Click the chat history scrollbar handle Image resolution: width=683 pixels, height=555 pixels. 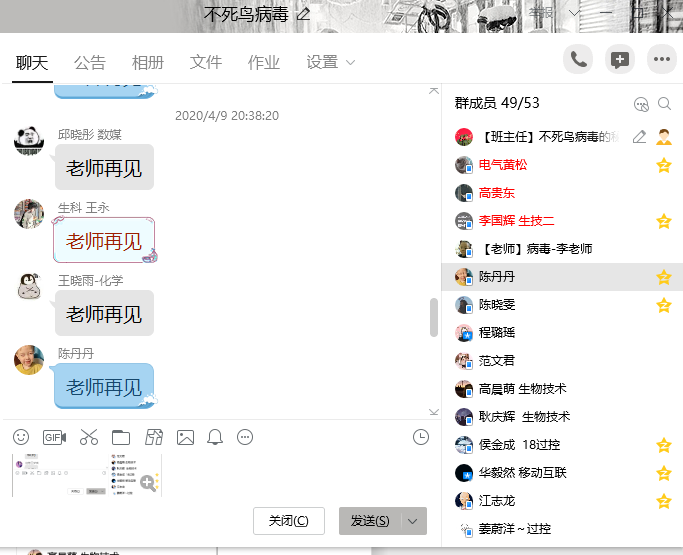click(433, 317)
